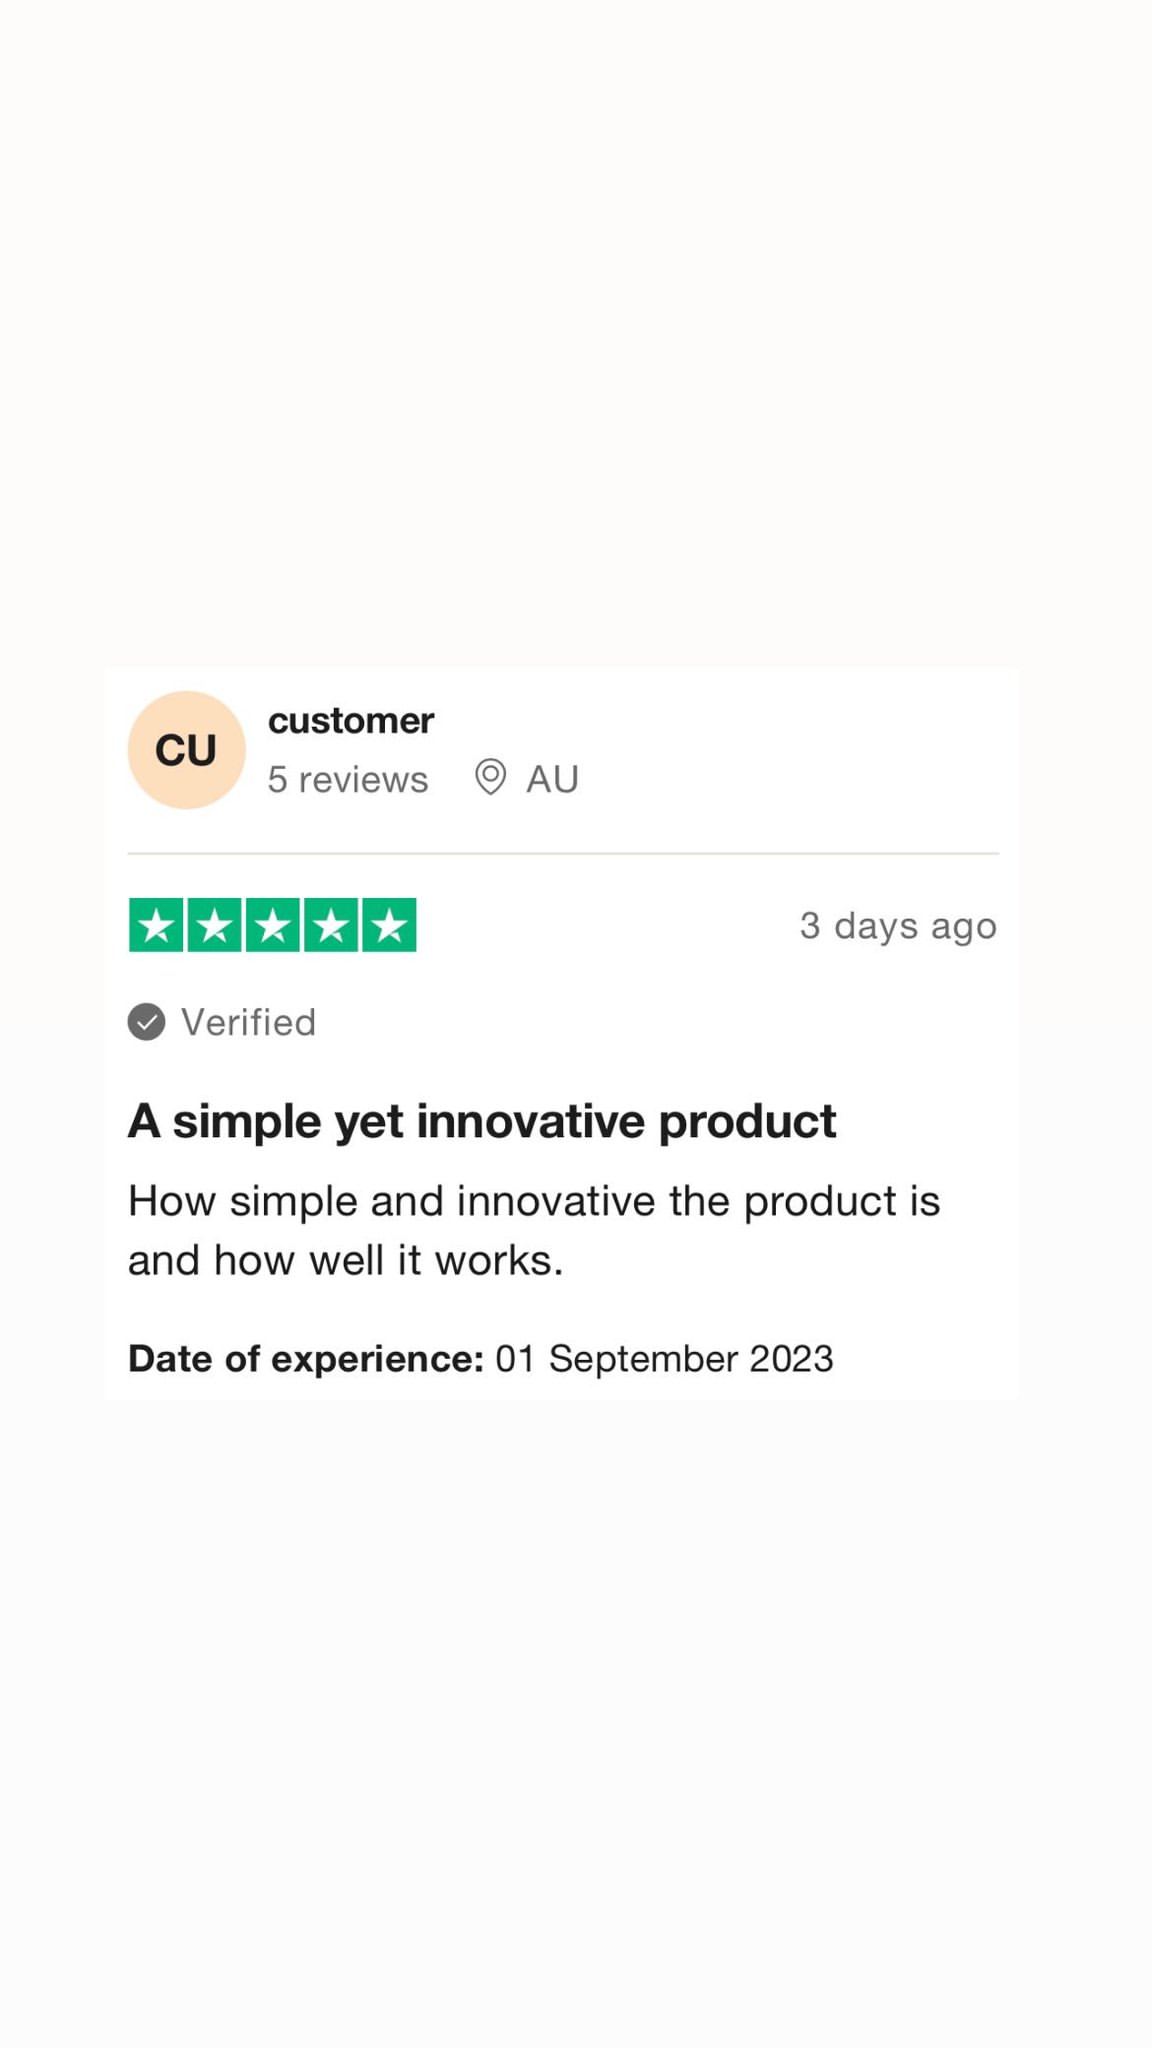Select the third green rating star

point(272,925)
